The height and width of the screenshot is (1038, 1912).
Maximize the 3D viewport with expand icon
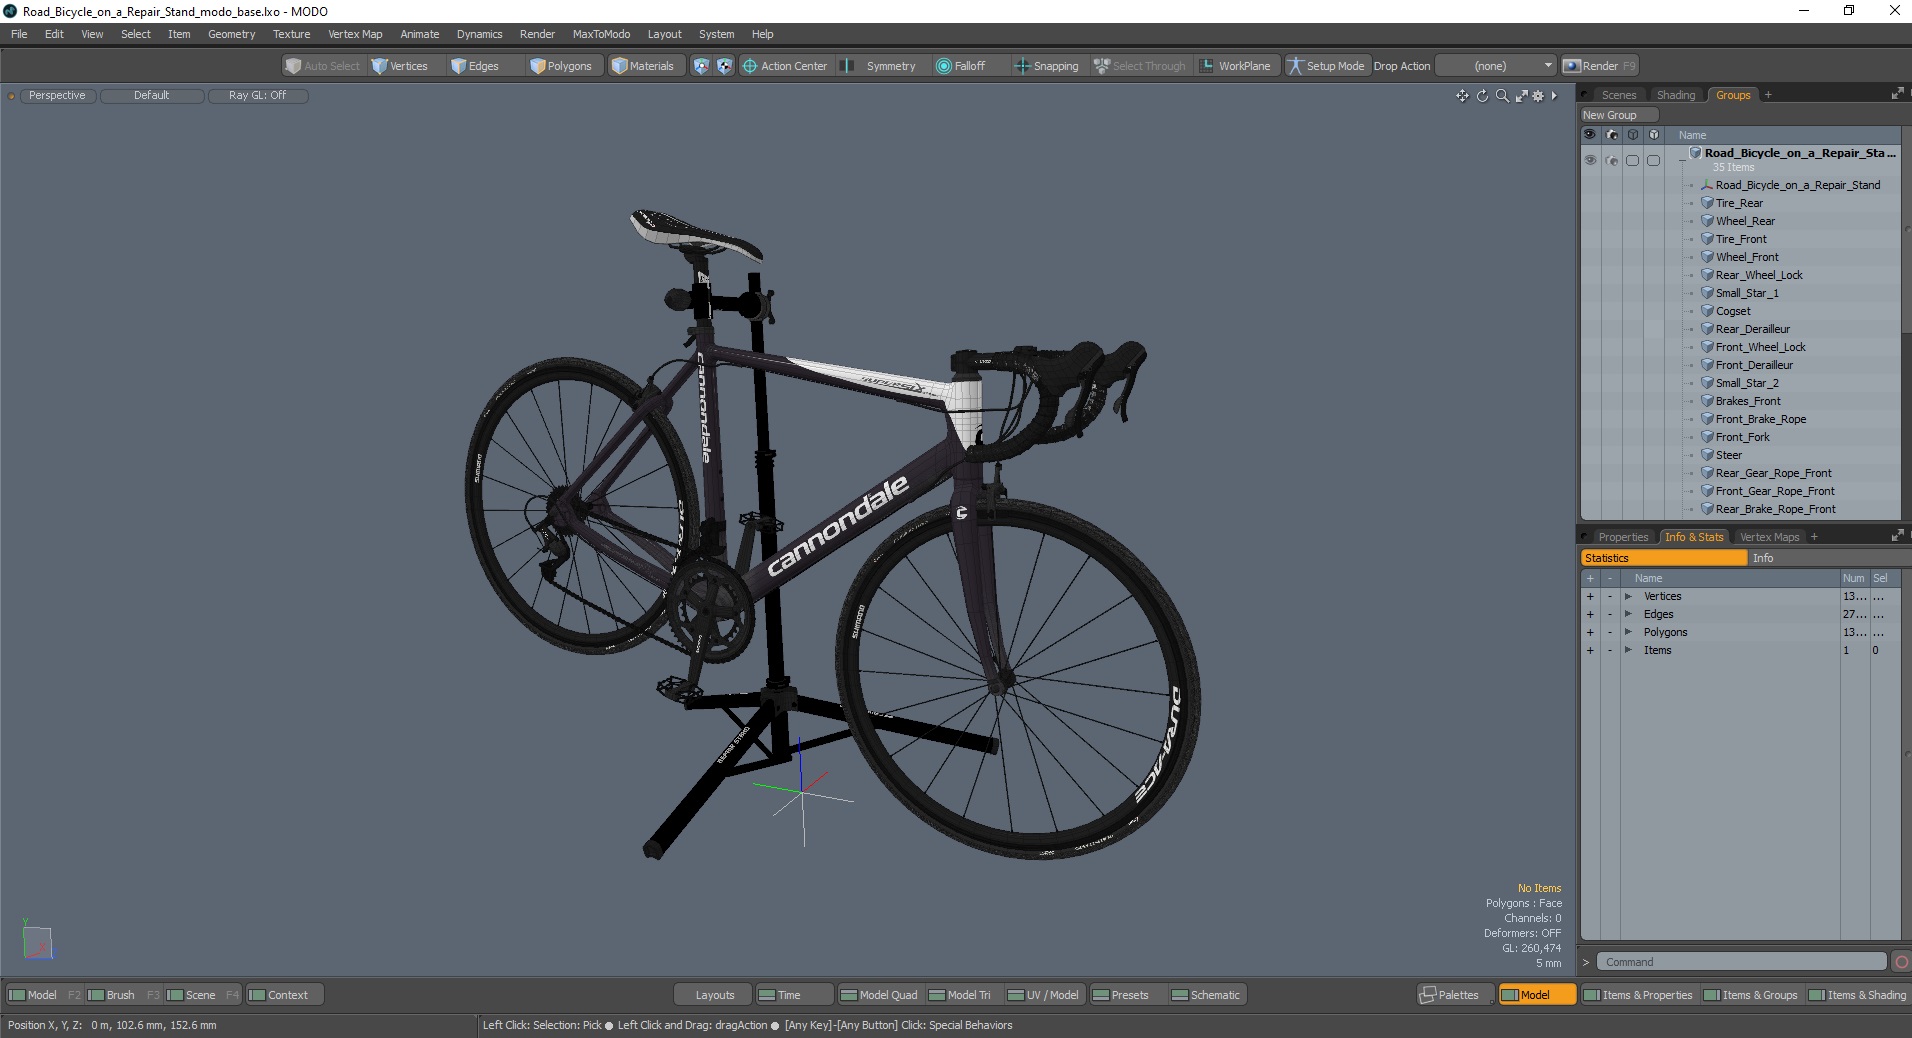(x=1521, y=96)
